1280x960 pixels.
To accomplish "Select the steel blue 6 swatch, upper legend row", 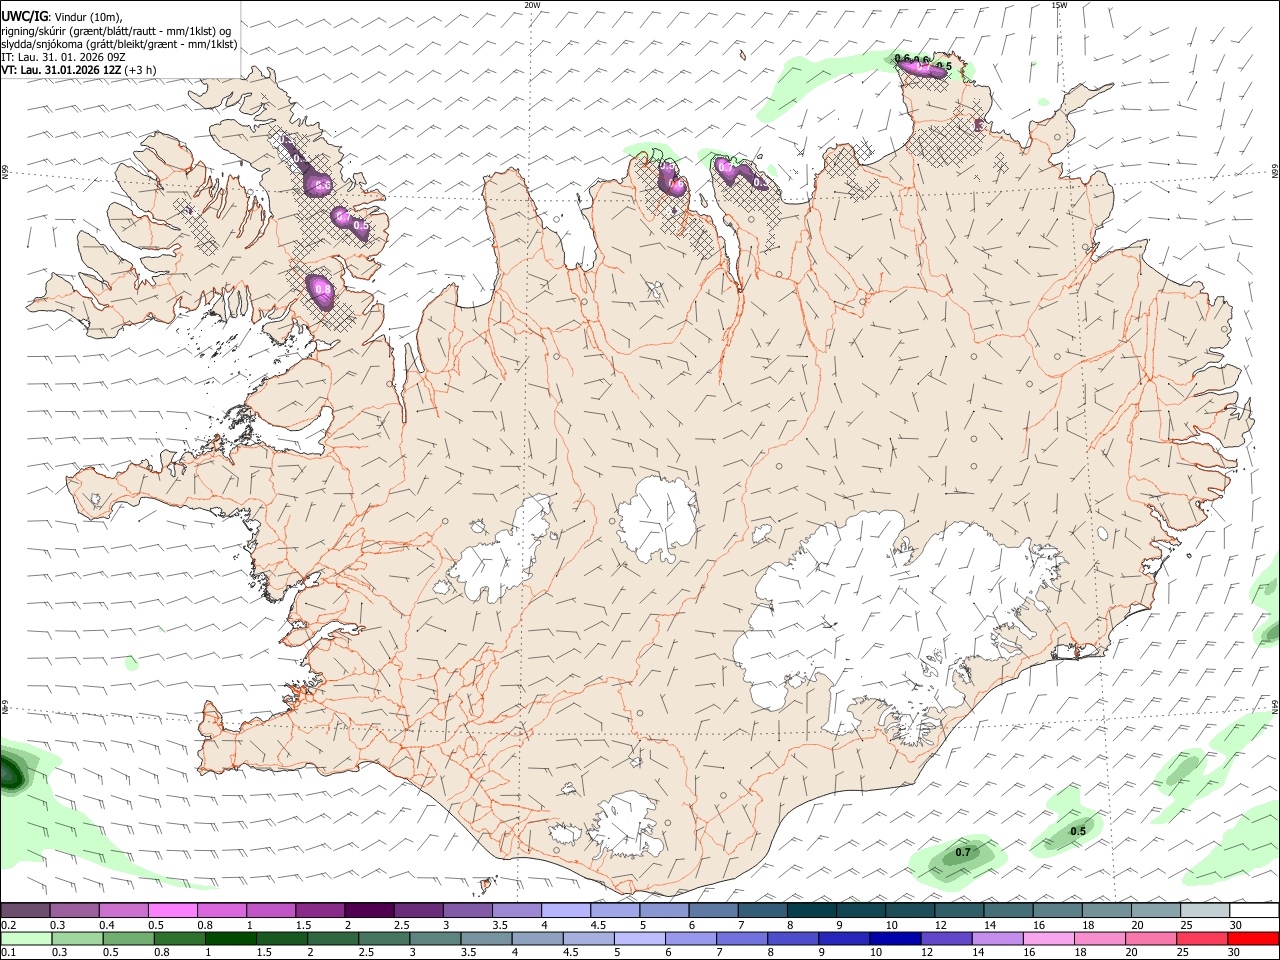I will tap(713, 910).
